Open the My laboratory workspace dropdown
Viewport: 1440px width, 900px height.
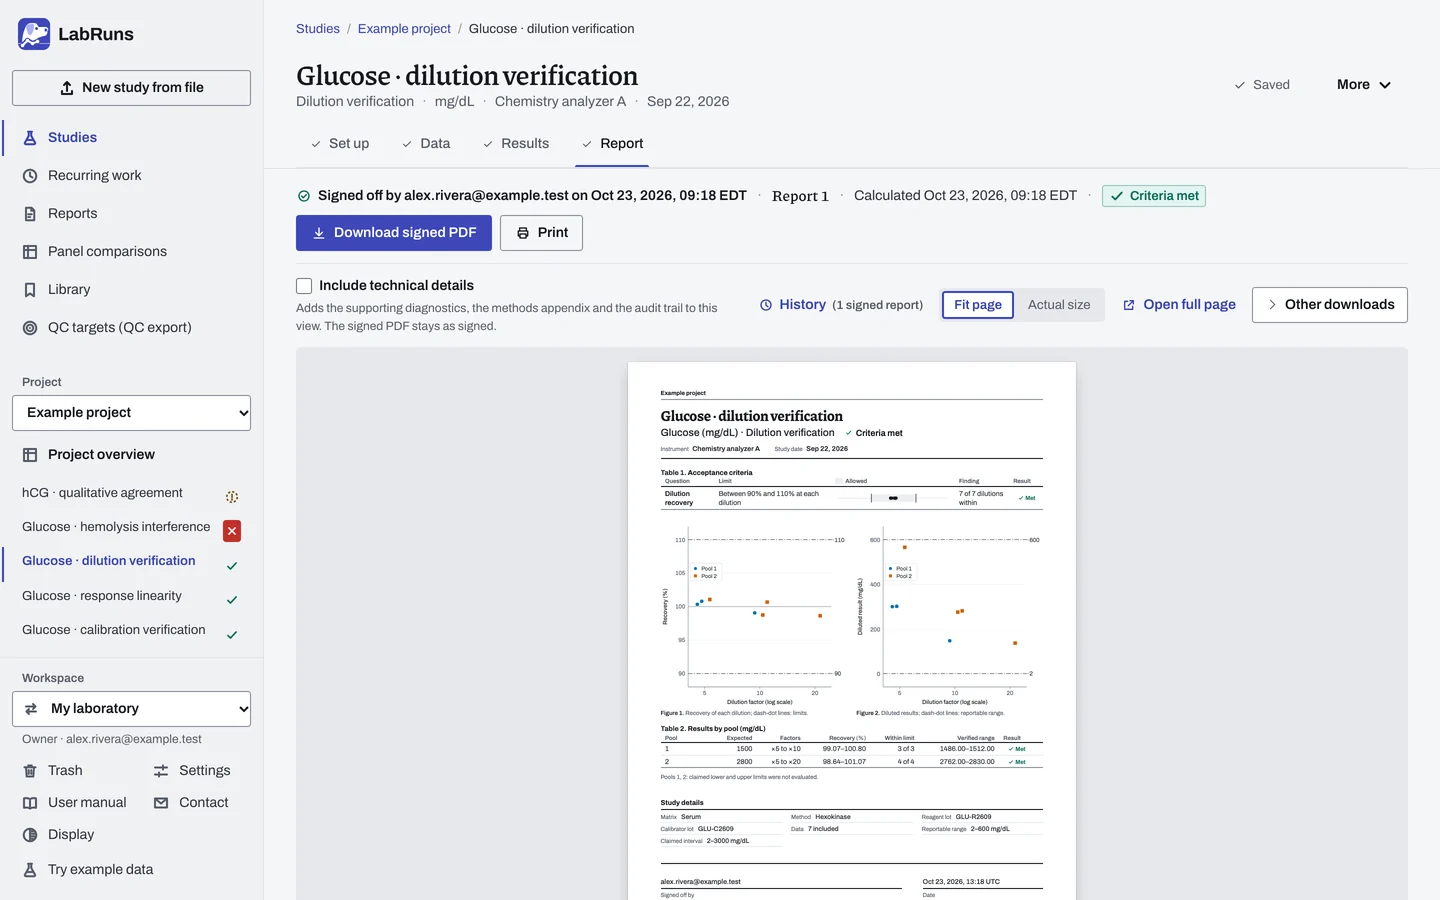(131, 709)
